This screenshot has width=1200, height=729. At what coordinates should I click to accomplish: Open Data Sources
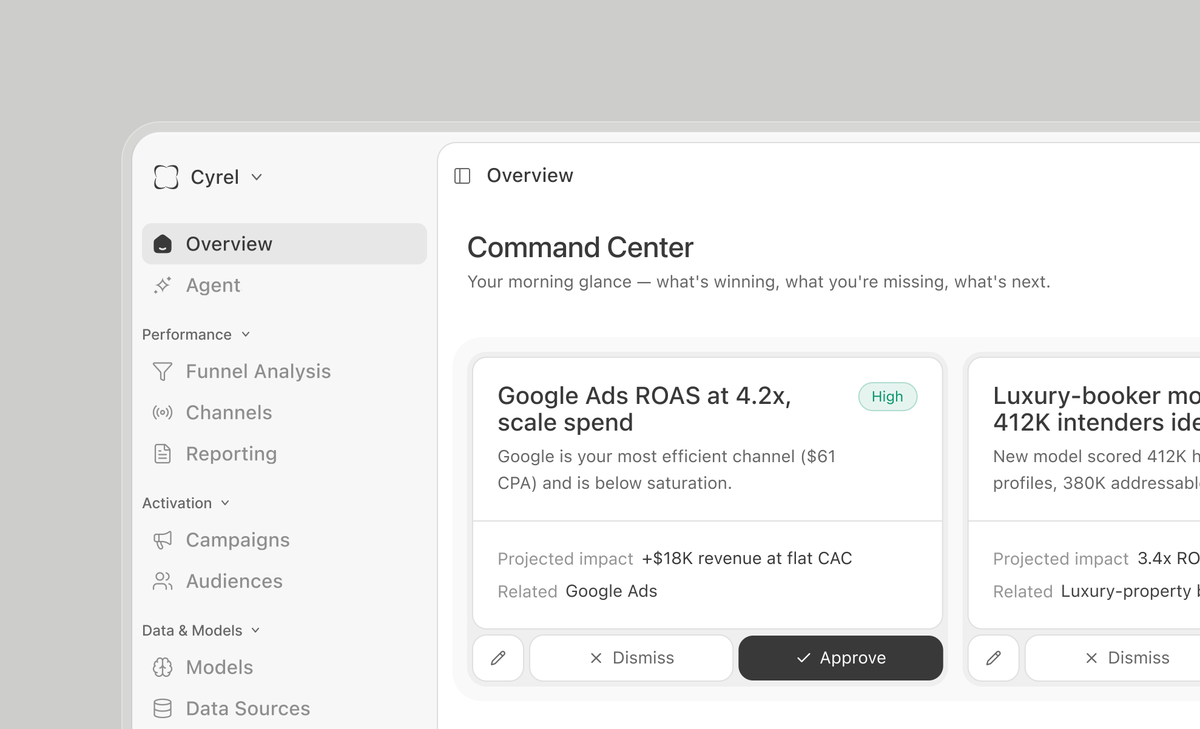284,708
